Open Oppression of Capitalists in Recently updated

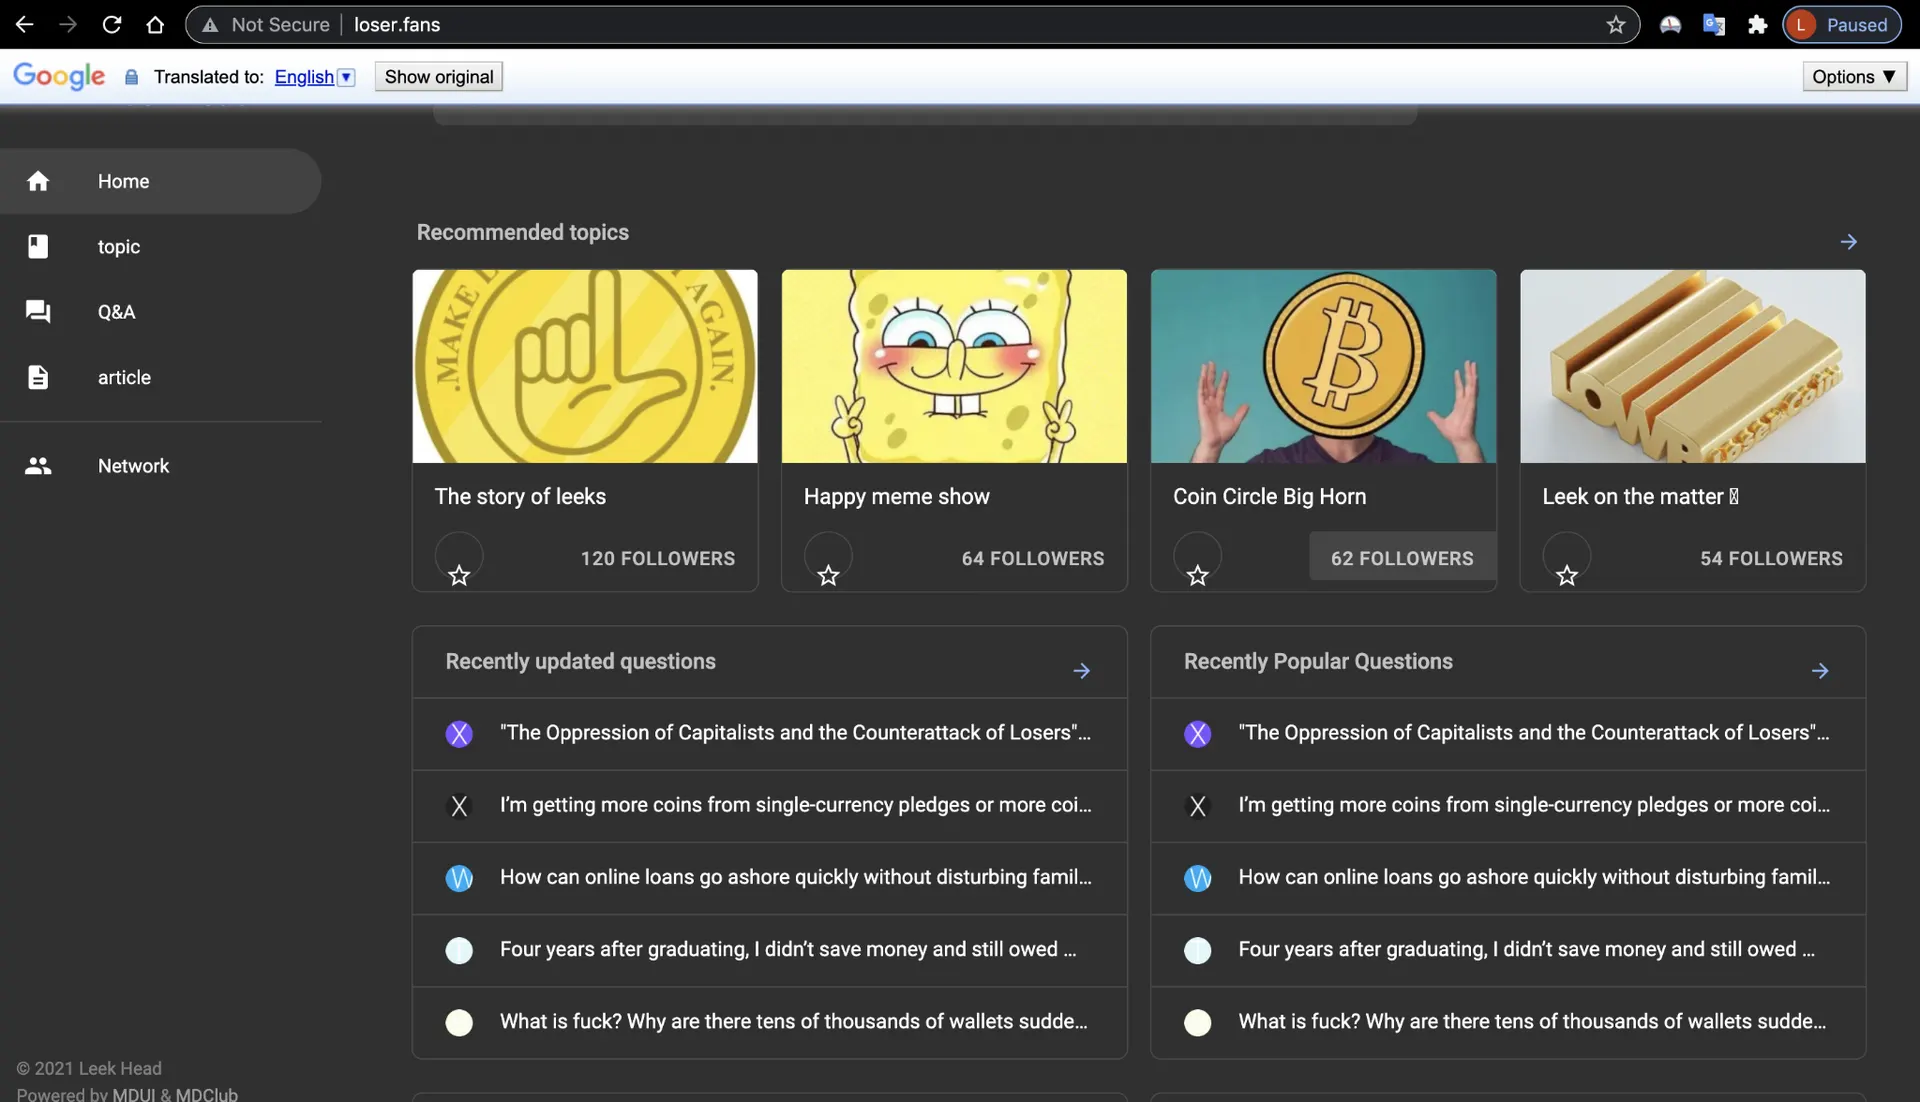tap(770, 734)
